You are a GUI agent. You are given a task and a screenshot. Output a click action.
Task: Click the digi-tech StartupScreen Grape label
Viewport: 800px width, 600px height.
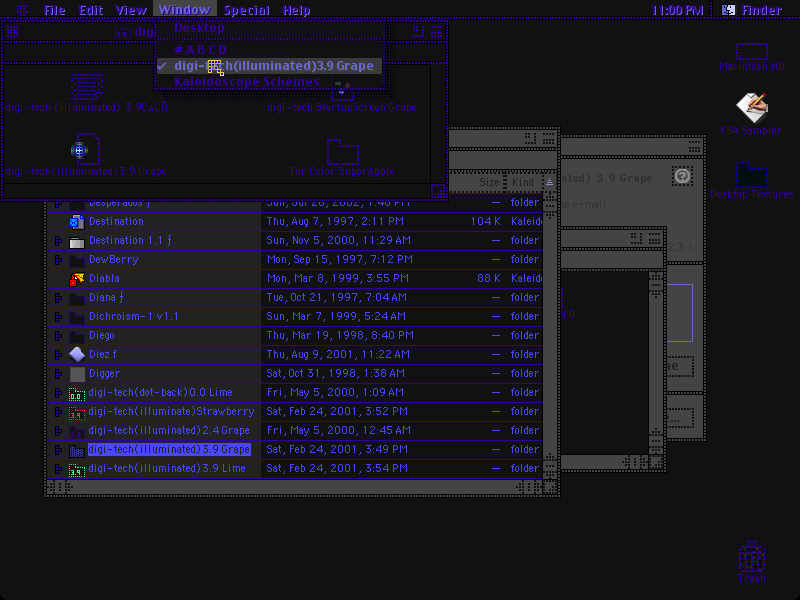click(x=342, y=107)
